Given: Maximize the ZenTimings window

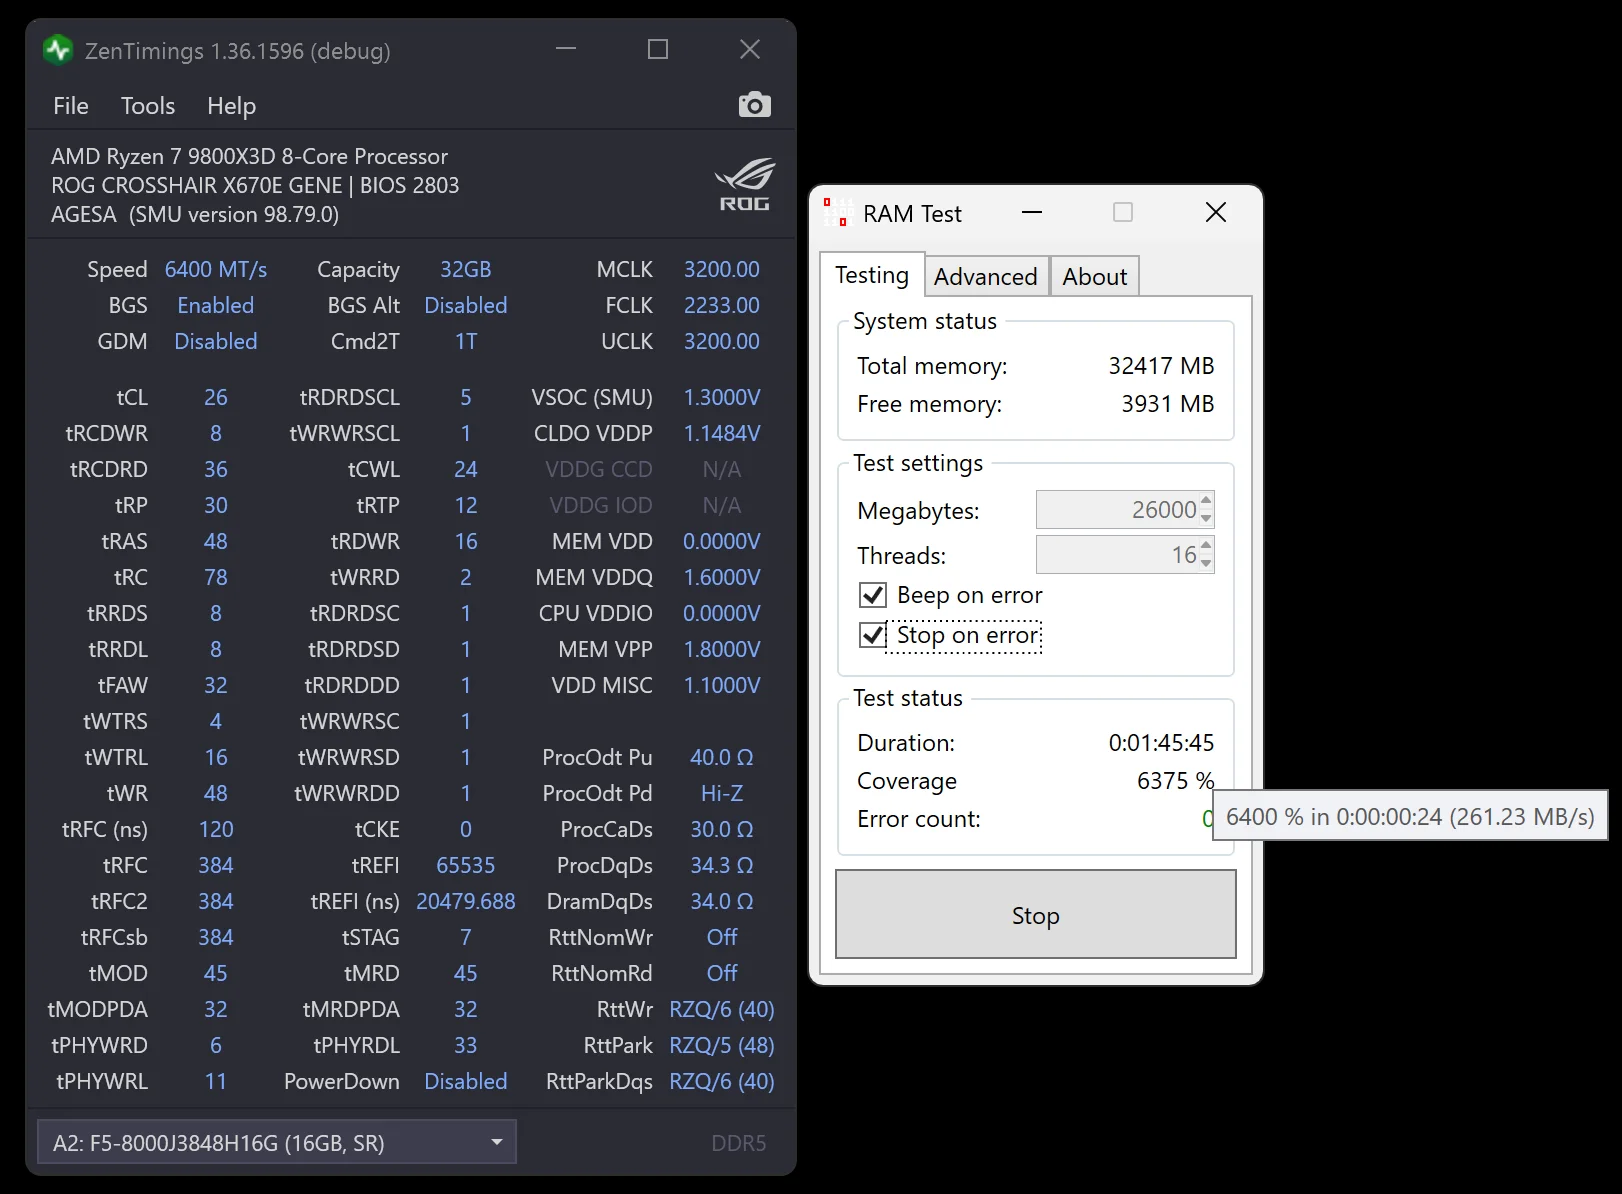Looking at the screenshot, I should 658,49.
